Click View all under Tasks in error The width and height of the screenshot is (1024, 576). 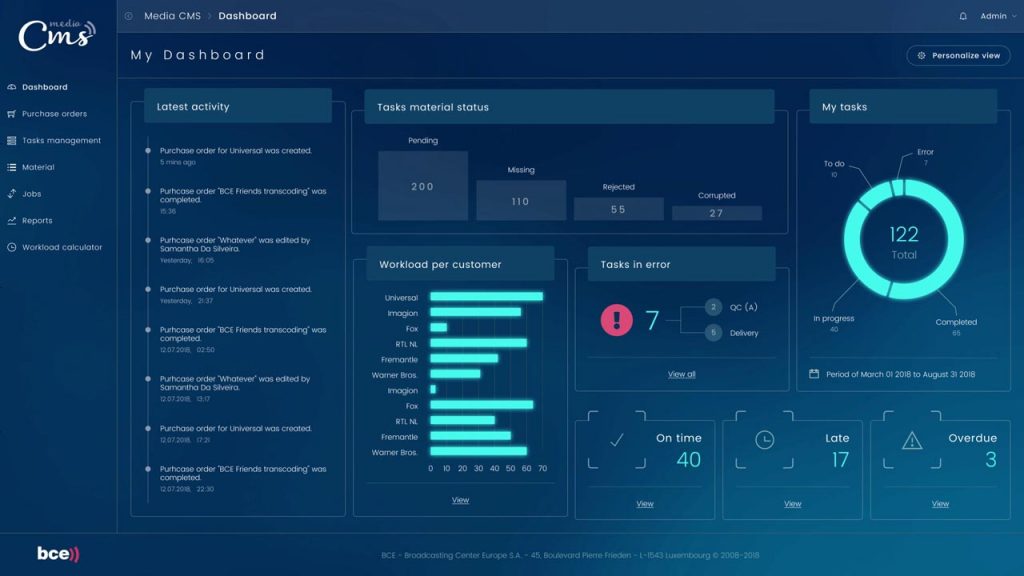[x=681, y=374]
